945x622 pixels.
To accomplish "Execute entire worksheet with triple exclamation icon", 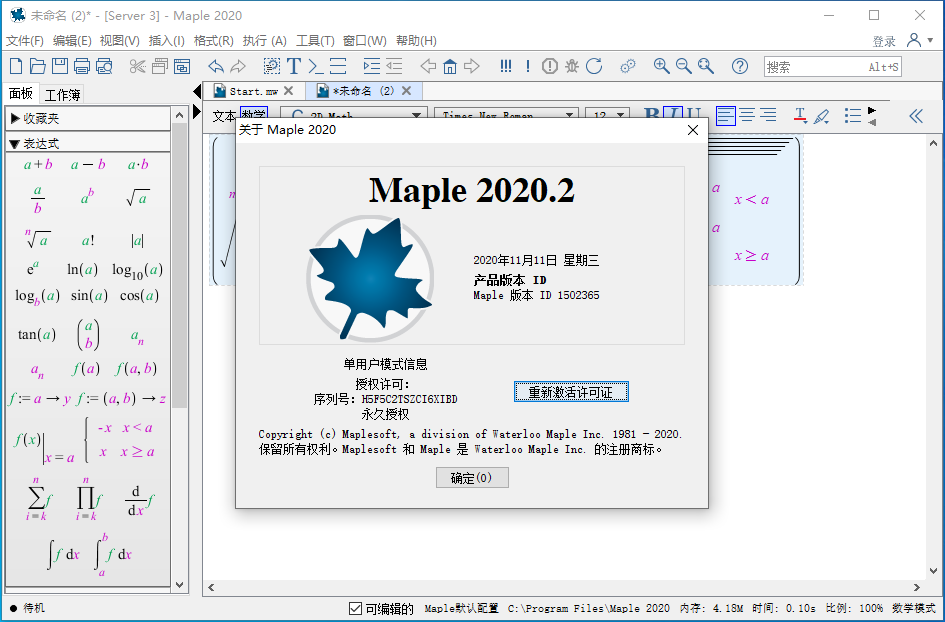I will coord(506,66).
